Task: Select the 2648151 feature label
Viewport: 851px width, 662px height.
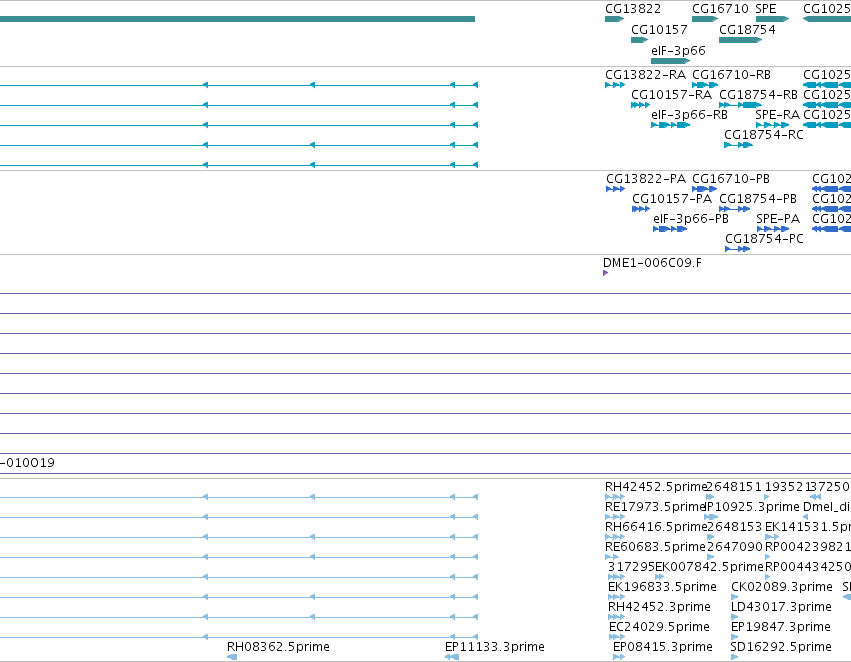Action: coord(734,487)
